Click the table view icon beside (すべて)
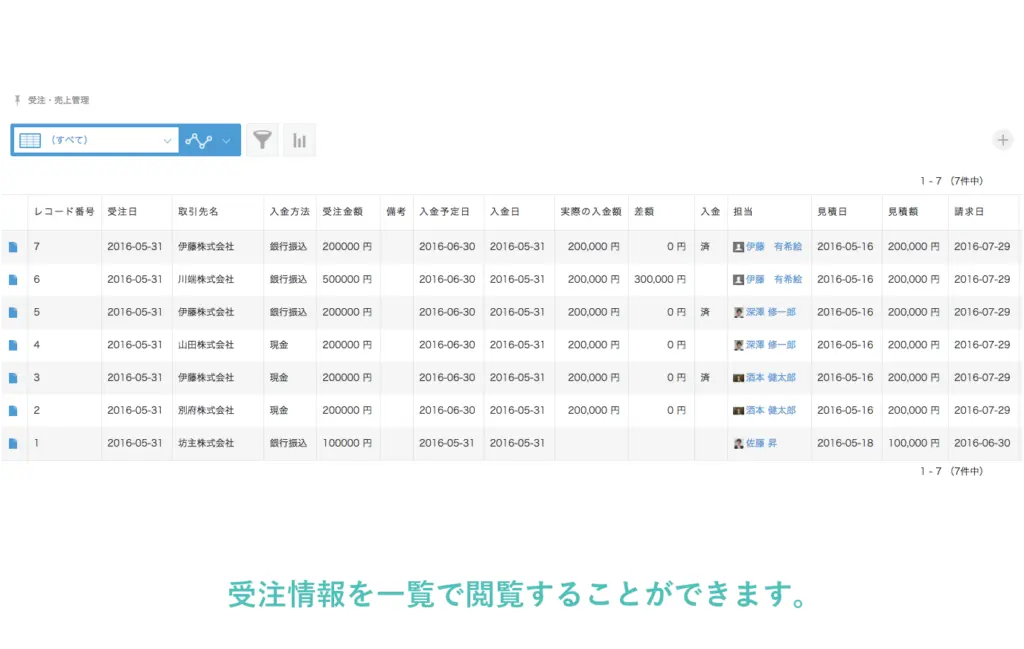The width and height of the screenshot is (1024, 649). tap(31, 139)
